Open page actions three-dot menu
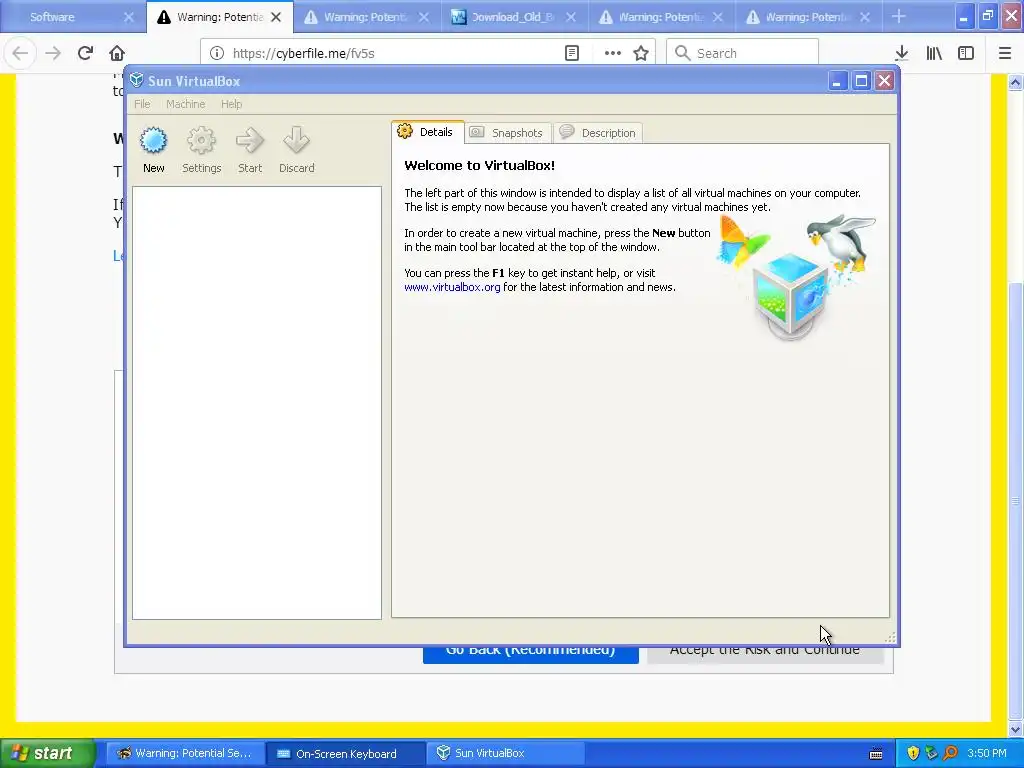The height and width of the screenshot is (768, 1024). [x=613, y=53]
